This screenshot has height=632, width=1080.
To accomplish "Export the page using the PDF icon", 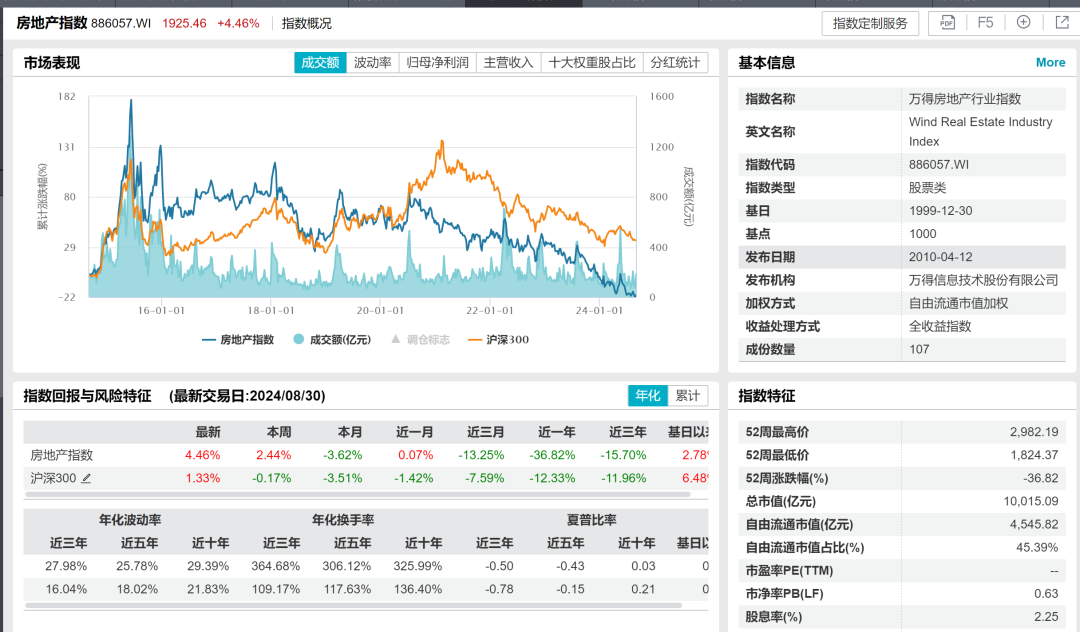I will coord(947,23).
